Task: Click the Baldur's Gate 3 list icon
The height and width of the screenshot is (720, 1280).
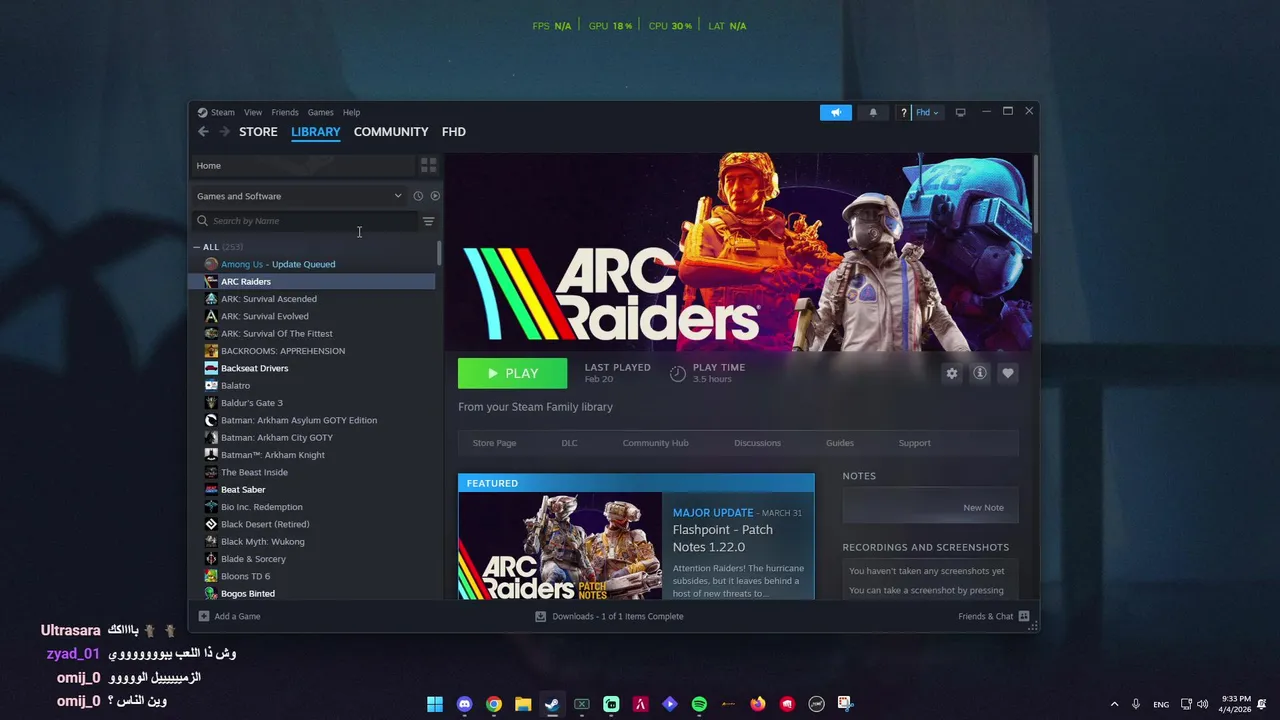Action: click(x=211, y=403)
